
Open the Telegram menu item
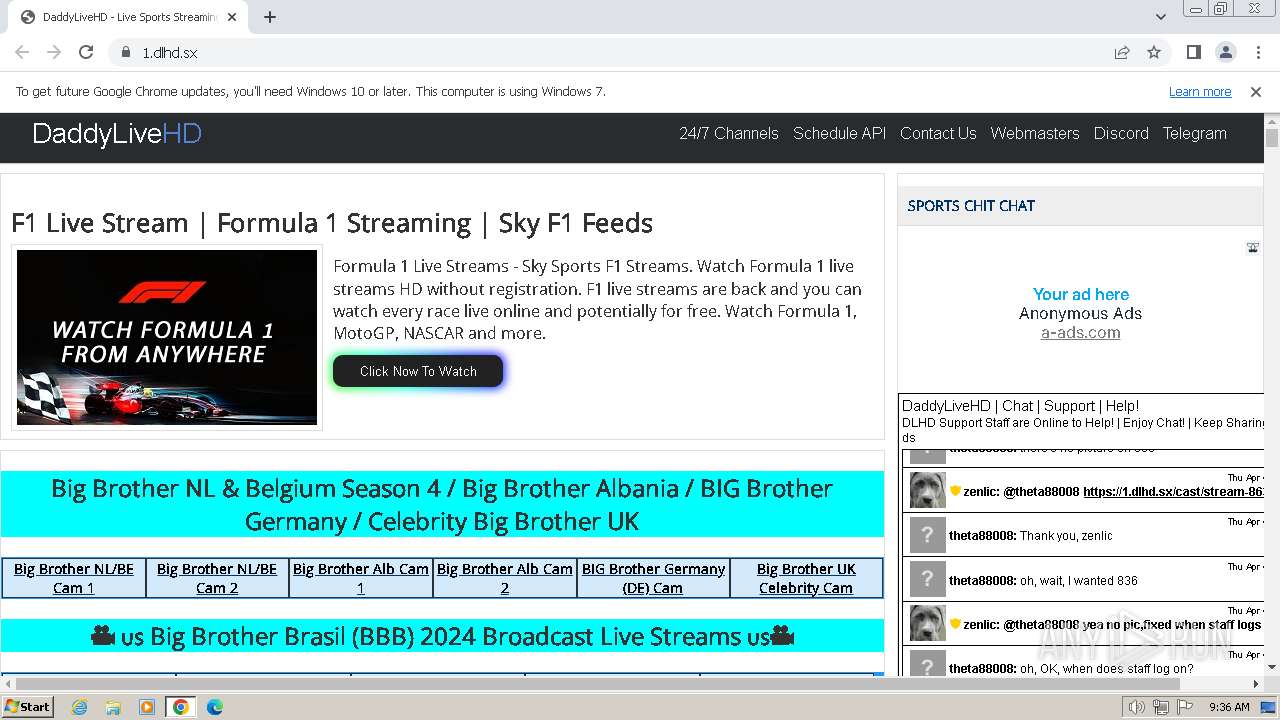pyautogui.click(x=1194, y=133)
